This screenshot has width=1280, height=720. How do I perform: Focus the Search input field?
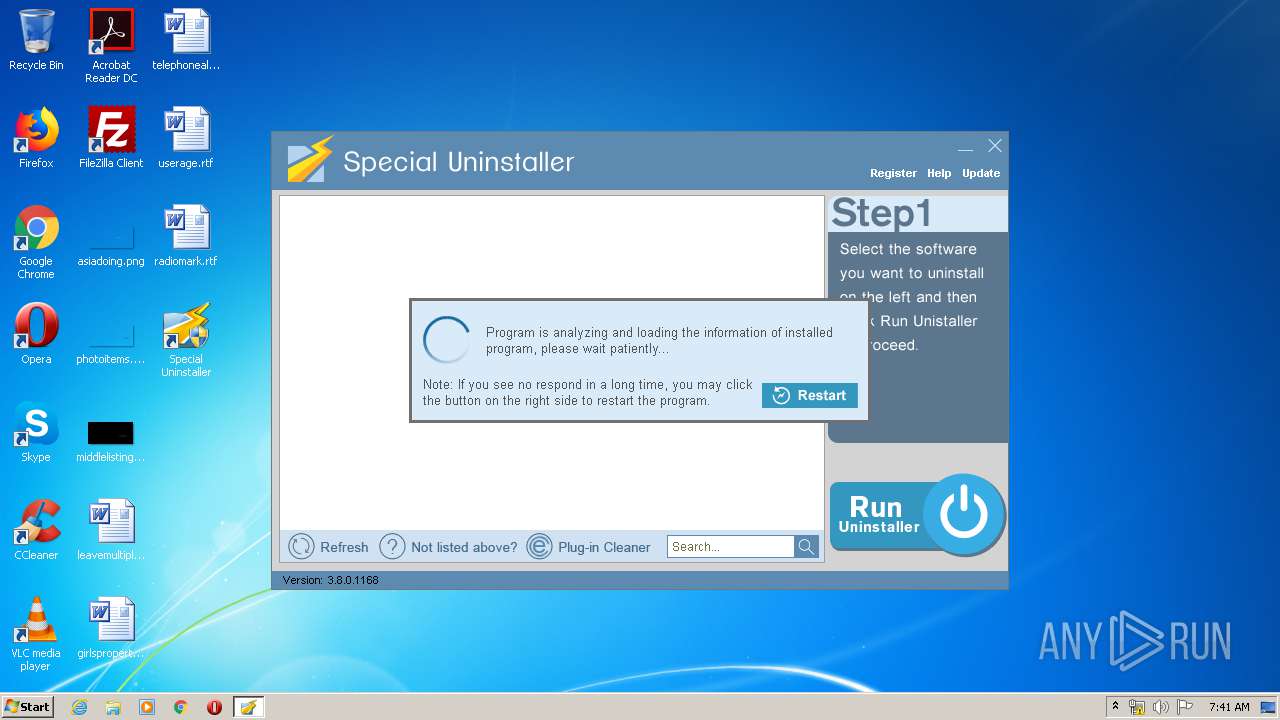pos(731,546)
